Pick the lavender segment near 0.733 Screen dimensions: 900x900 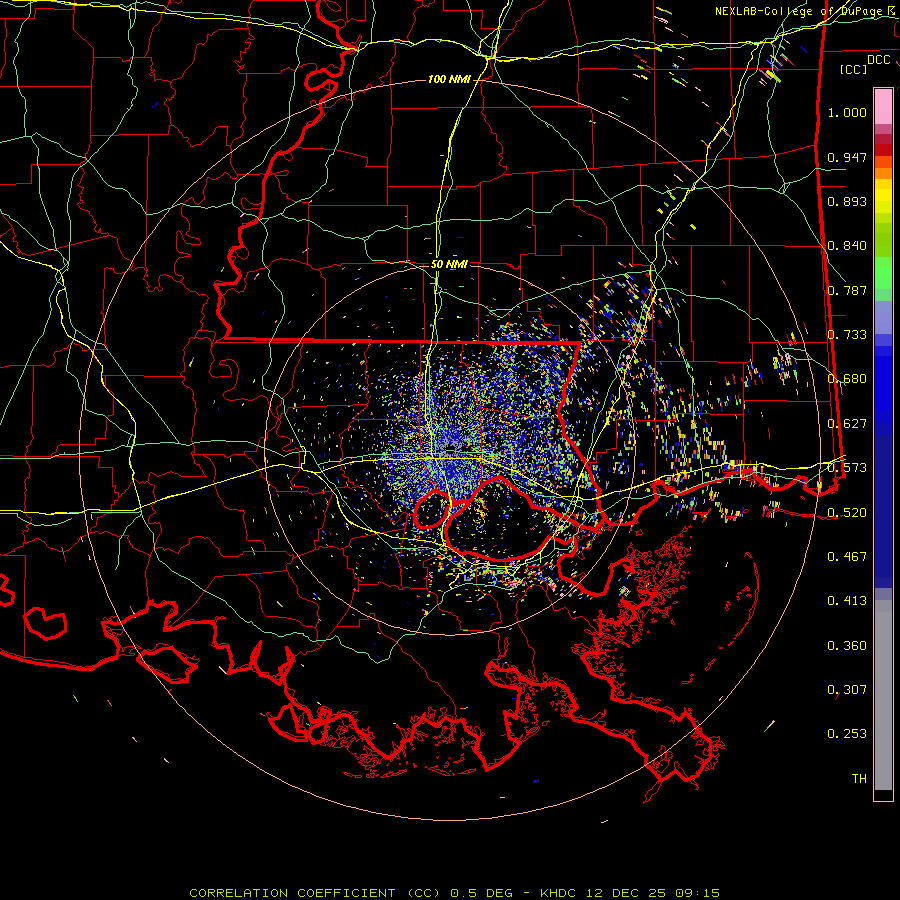[x=883, y=317]
